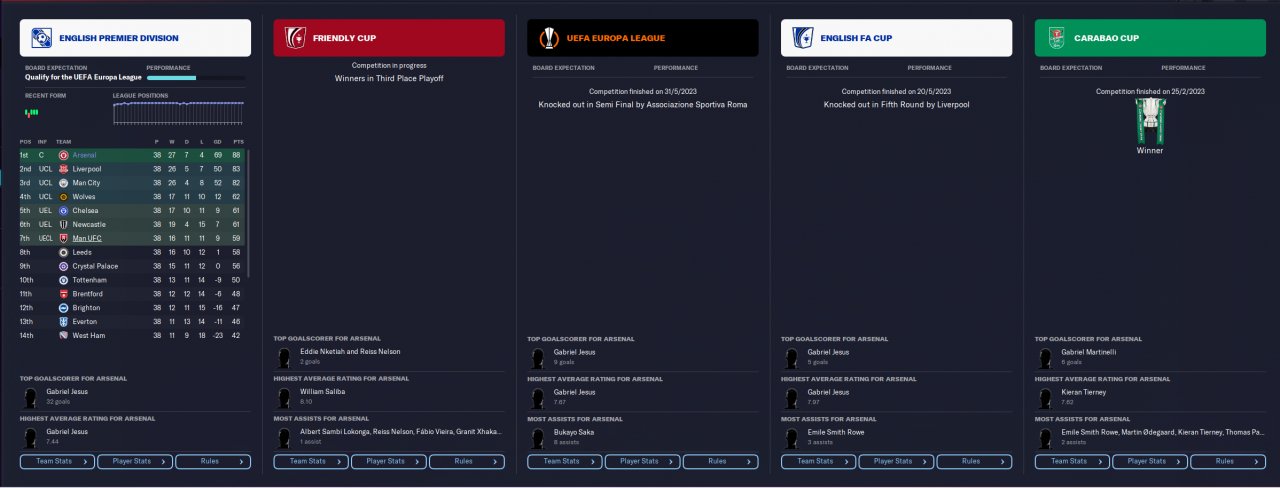Click the Liverpool club badge
This screenshot has width=1280, height=488.
[x=64, y=169]
